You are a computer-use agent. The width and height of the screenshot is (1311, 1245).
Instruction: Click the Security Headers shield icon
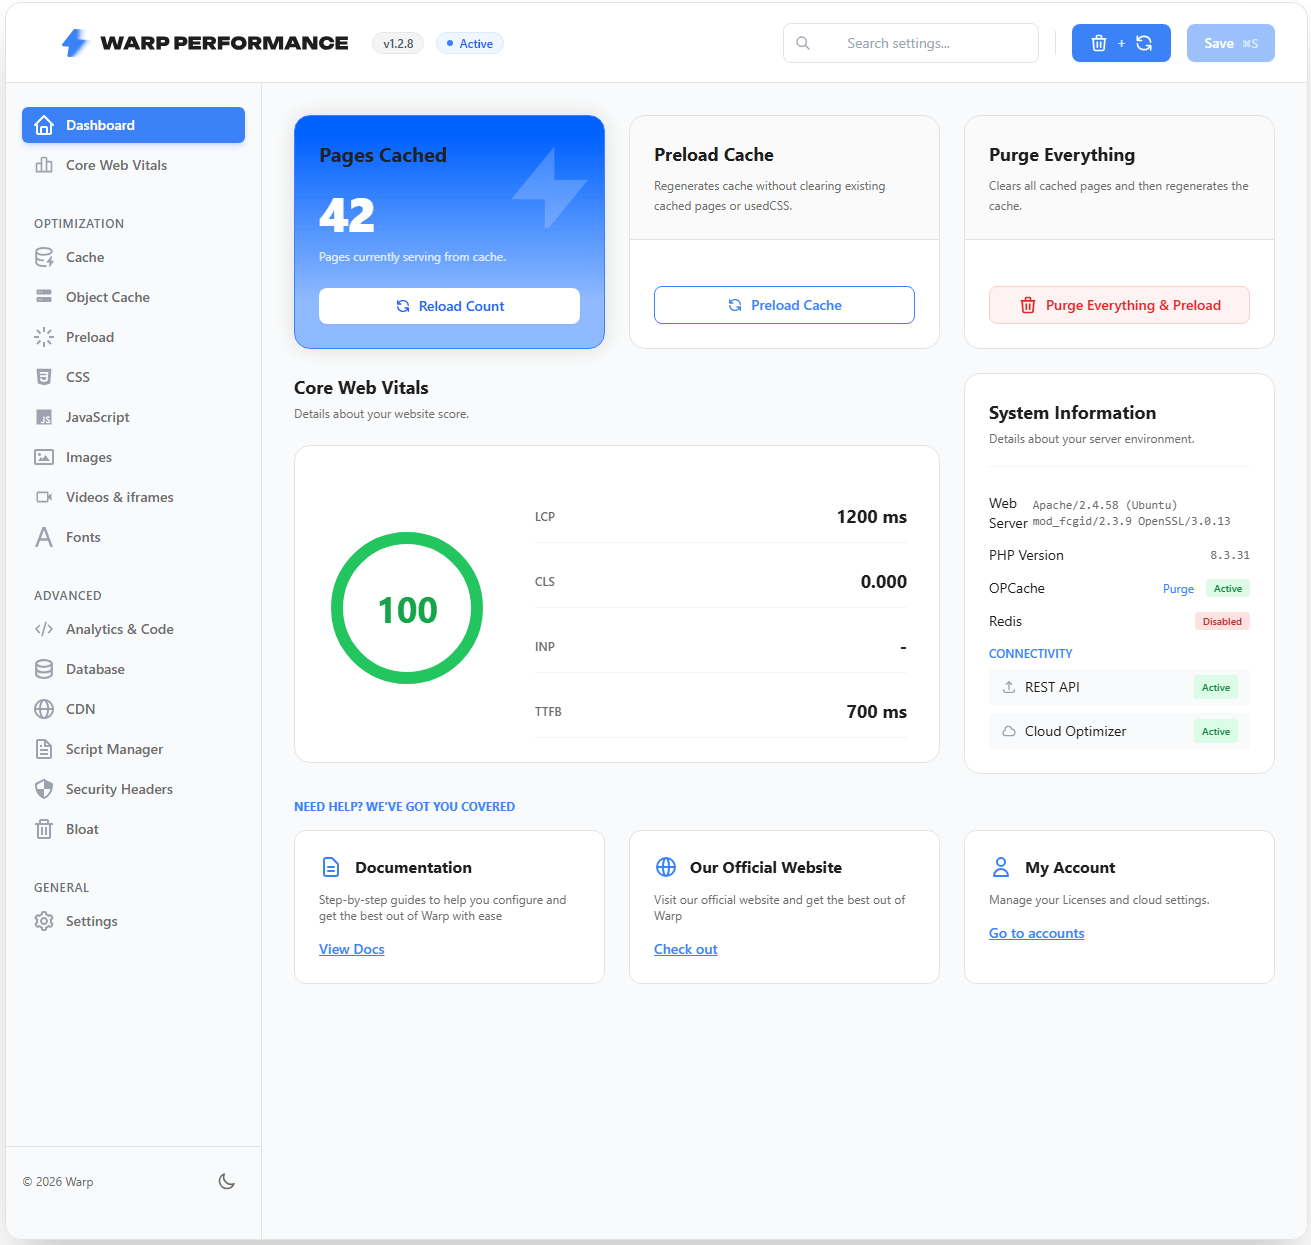(x=44, y=789)
